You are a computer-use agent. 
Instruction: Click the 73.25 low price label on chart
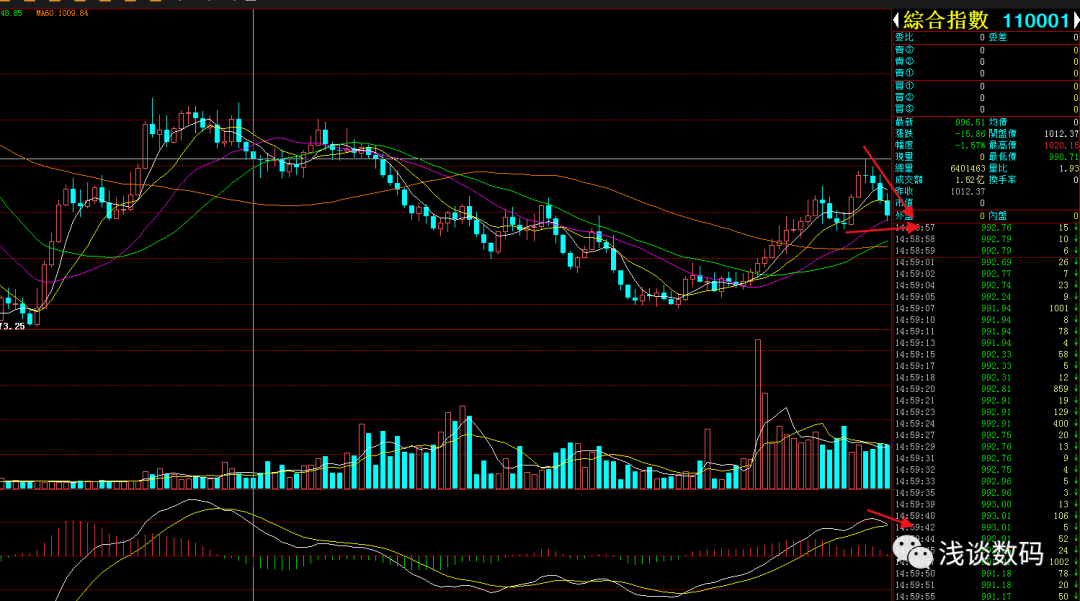pyautogui.click(x=12, y=326)
